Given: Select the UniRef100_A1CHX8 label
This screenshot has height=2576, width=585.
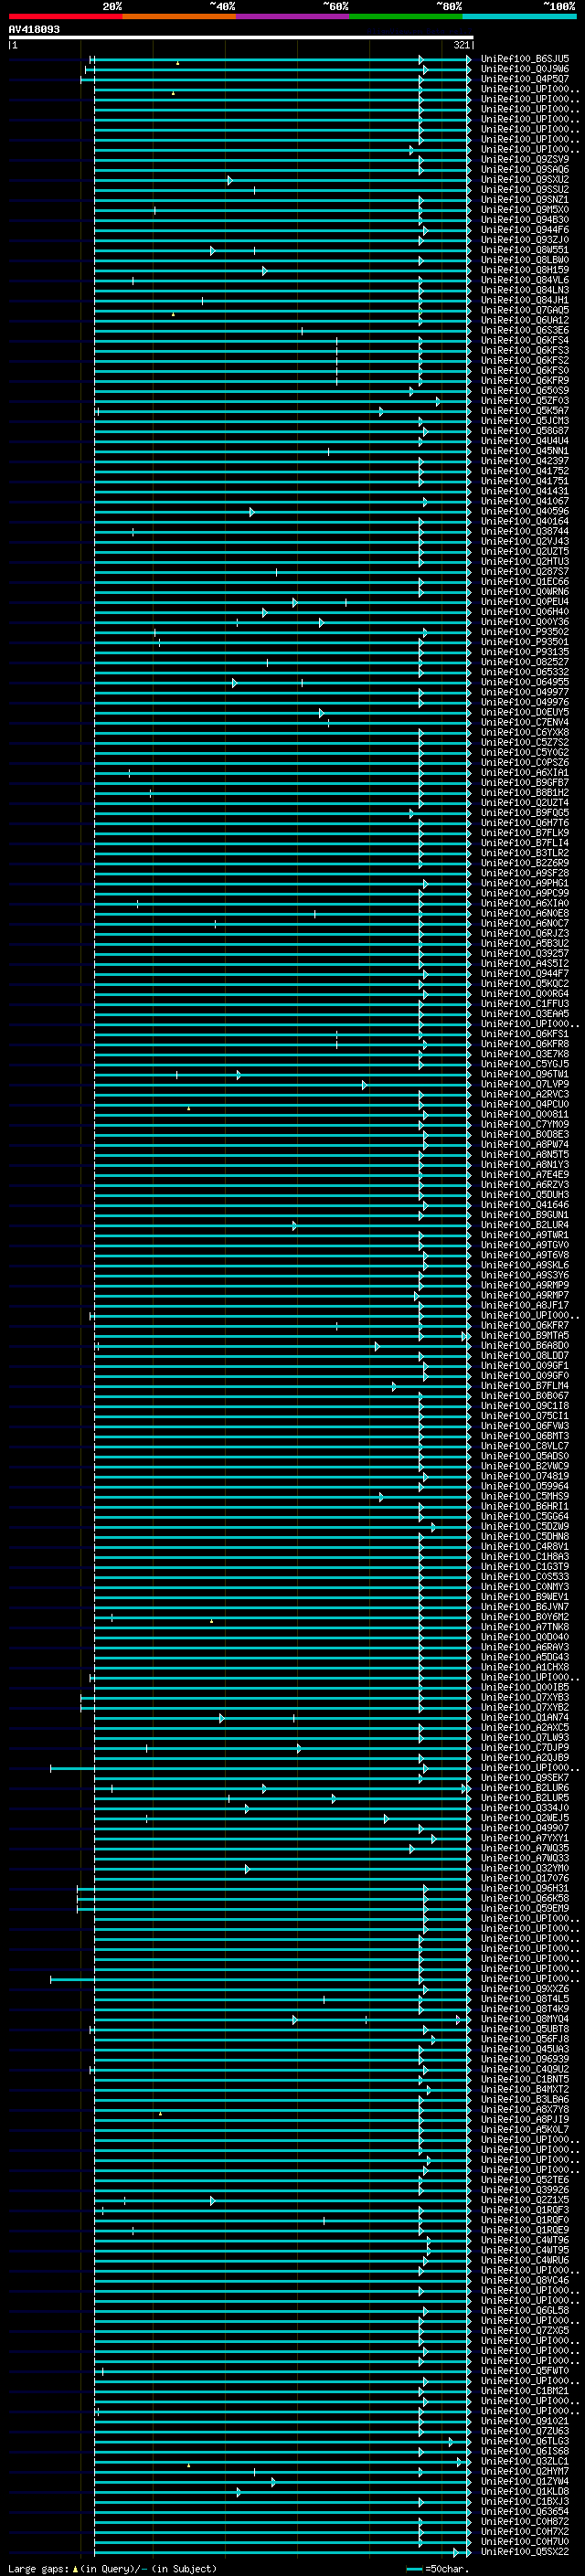Looking at the screenshot, I should [x=525, y=1667].
